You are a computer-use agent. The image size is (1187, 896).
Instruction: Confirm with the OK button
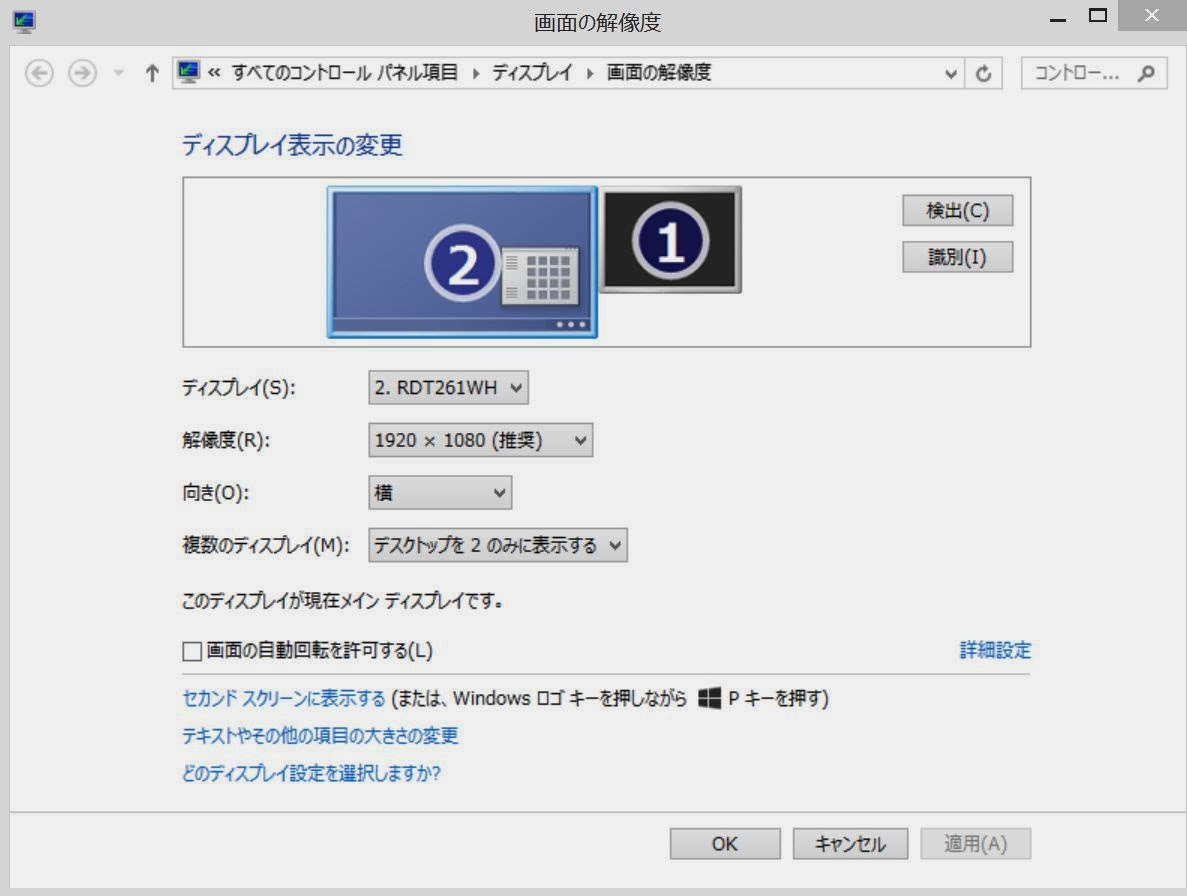click(x=725, y=844)
